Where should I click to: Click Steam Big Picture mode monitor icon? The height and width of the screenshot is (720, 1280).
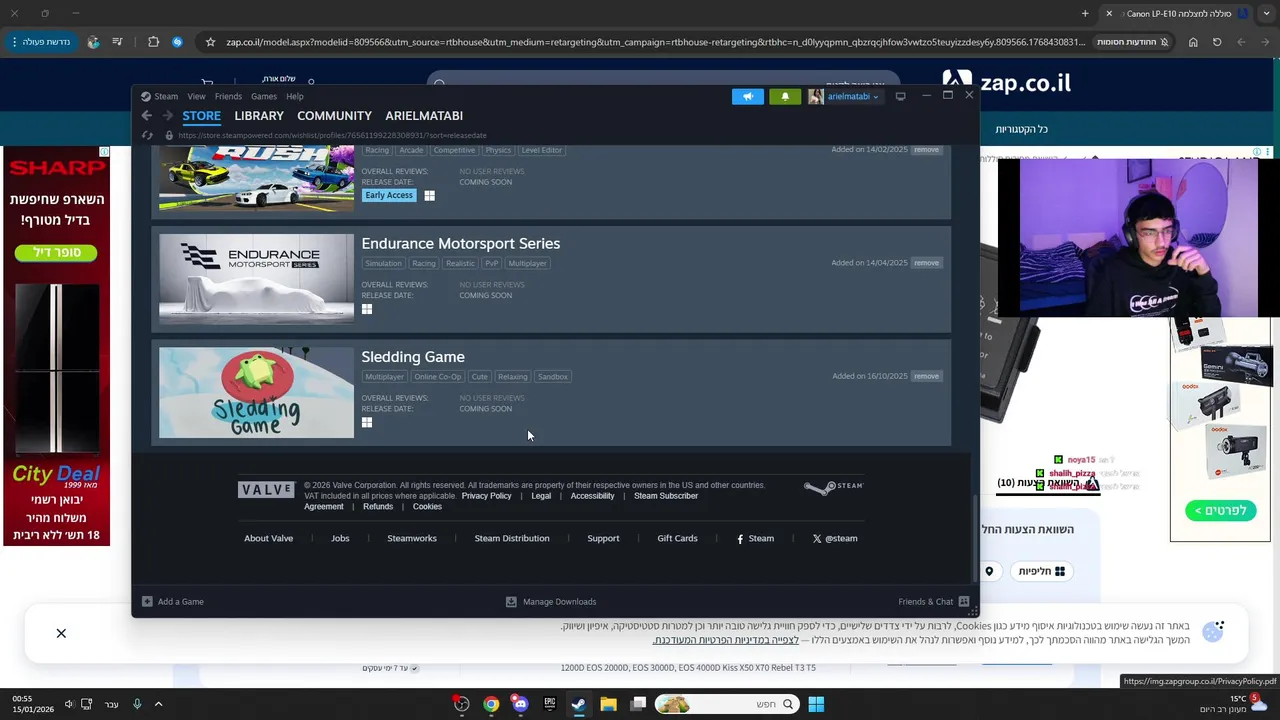(x=900, y=97)
